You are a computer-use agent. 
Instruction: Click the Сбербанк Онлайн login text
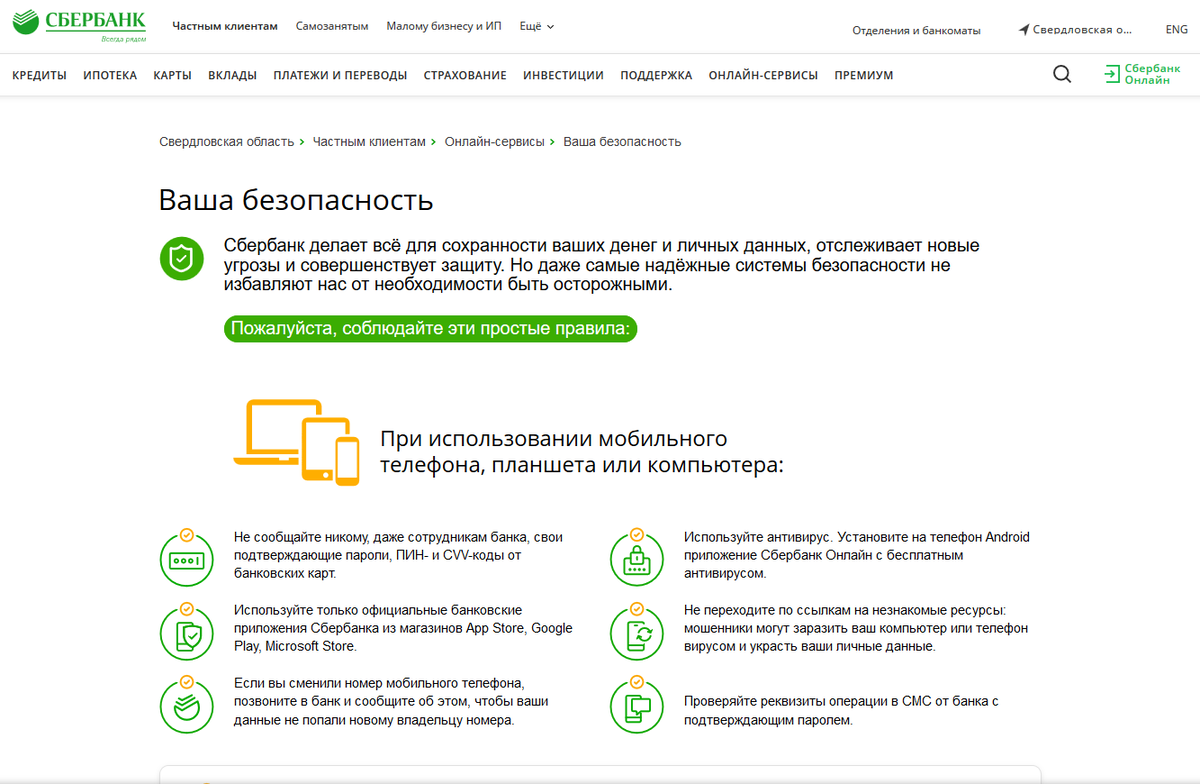[1152, 74]
